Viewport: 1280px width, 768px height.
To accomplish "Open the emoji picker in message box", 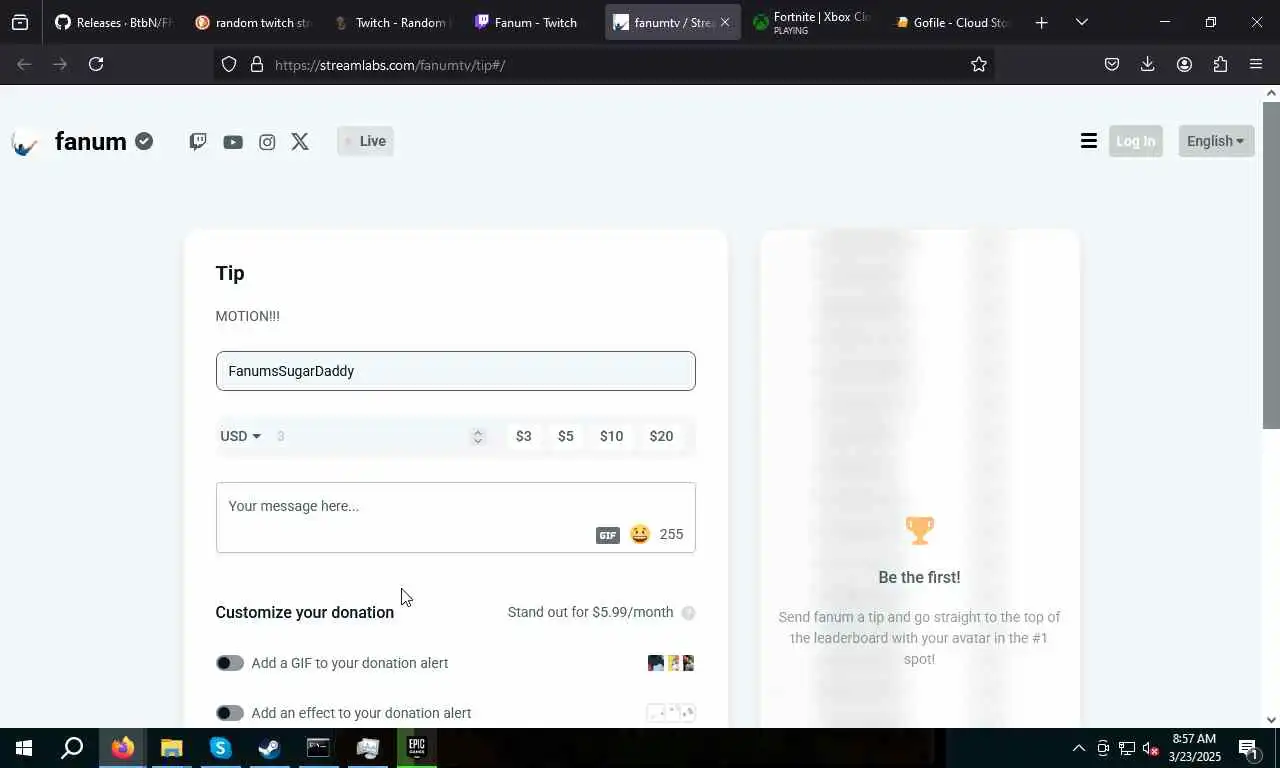I will [640, 534].
